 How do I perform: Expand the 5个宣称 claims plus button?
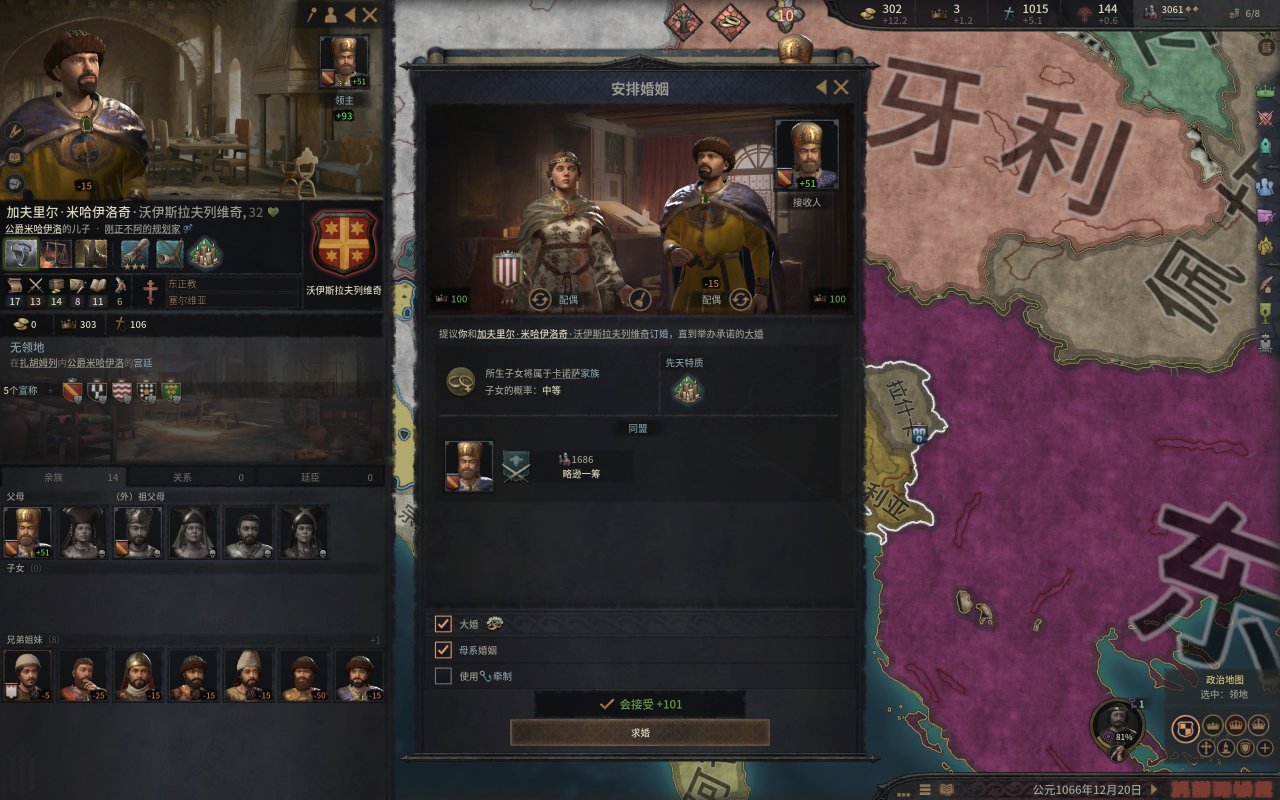(x=51, y=391)
